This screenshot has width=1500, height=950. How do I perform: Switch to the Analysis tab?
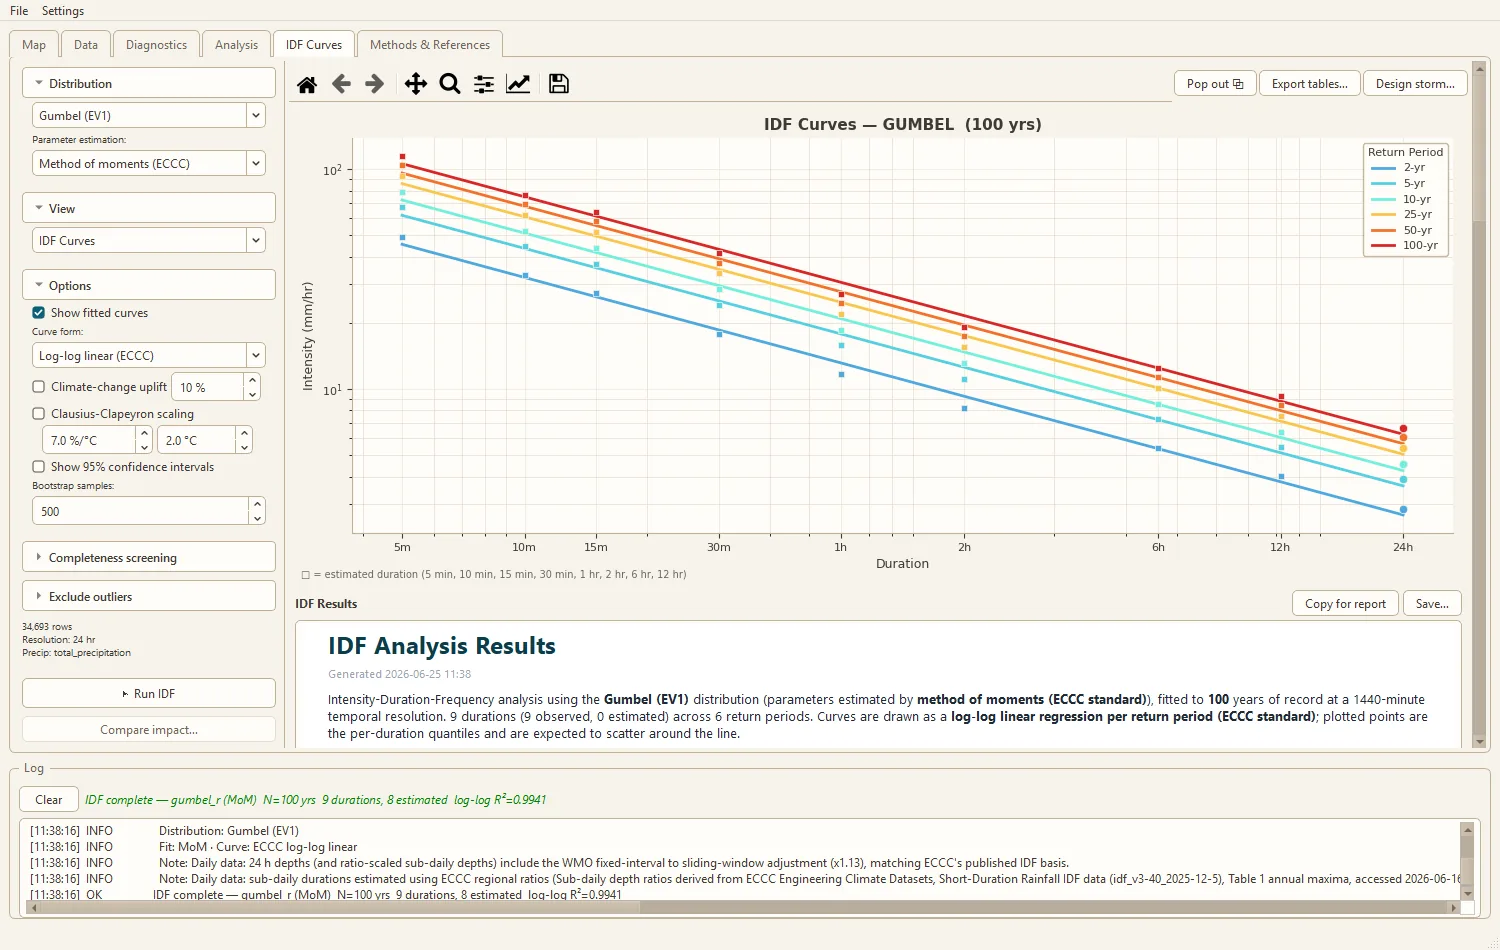click(236, 45)
